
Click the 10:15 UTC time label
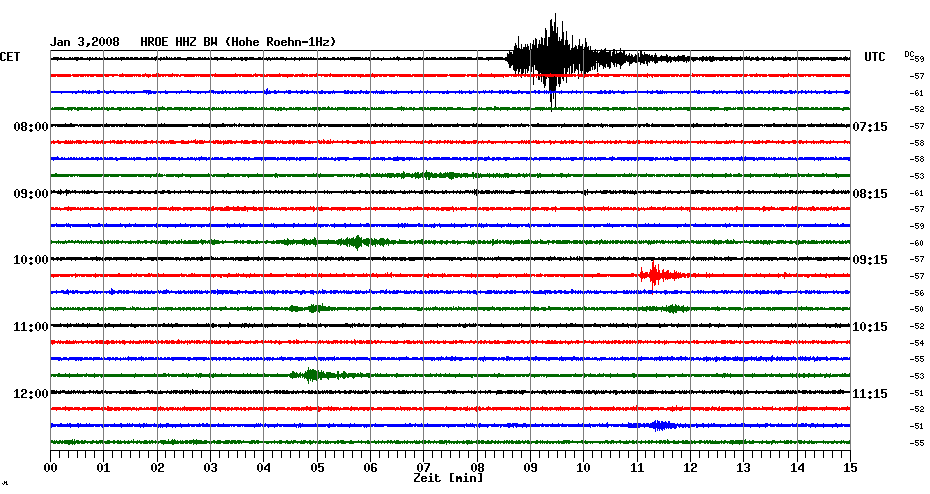click(870, 327)
